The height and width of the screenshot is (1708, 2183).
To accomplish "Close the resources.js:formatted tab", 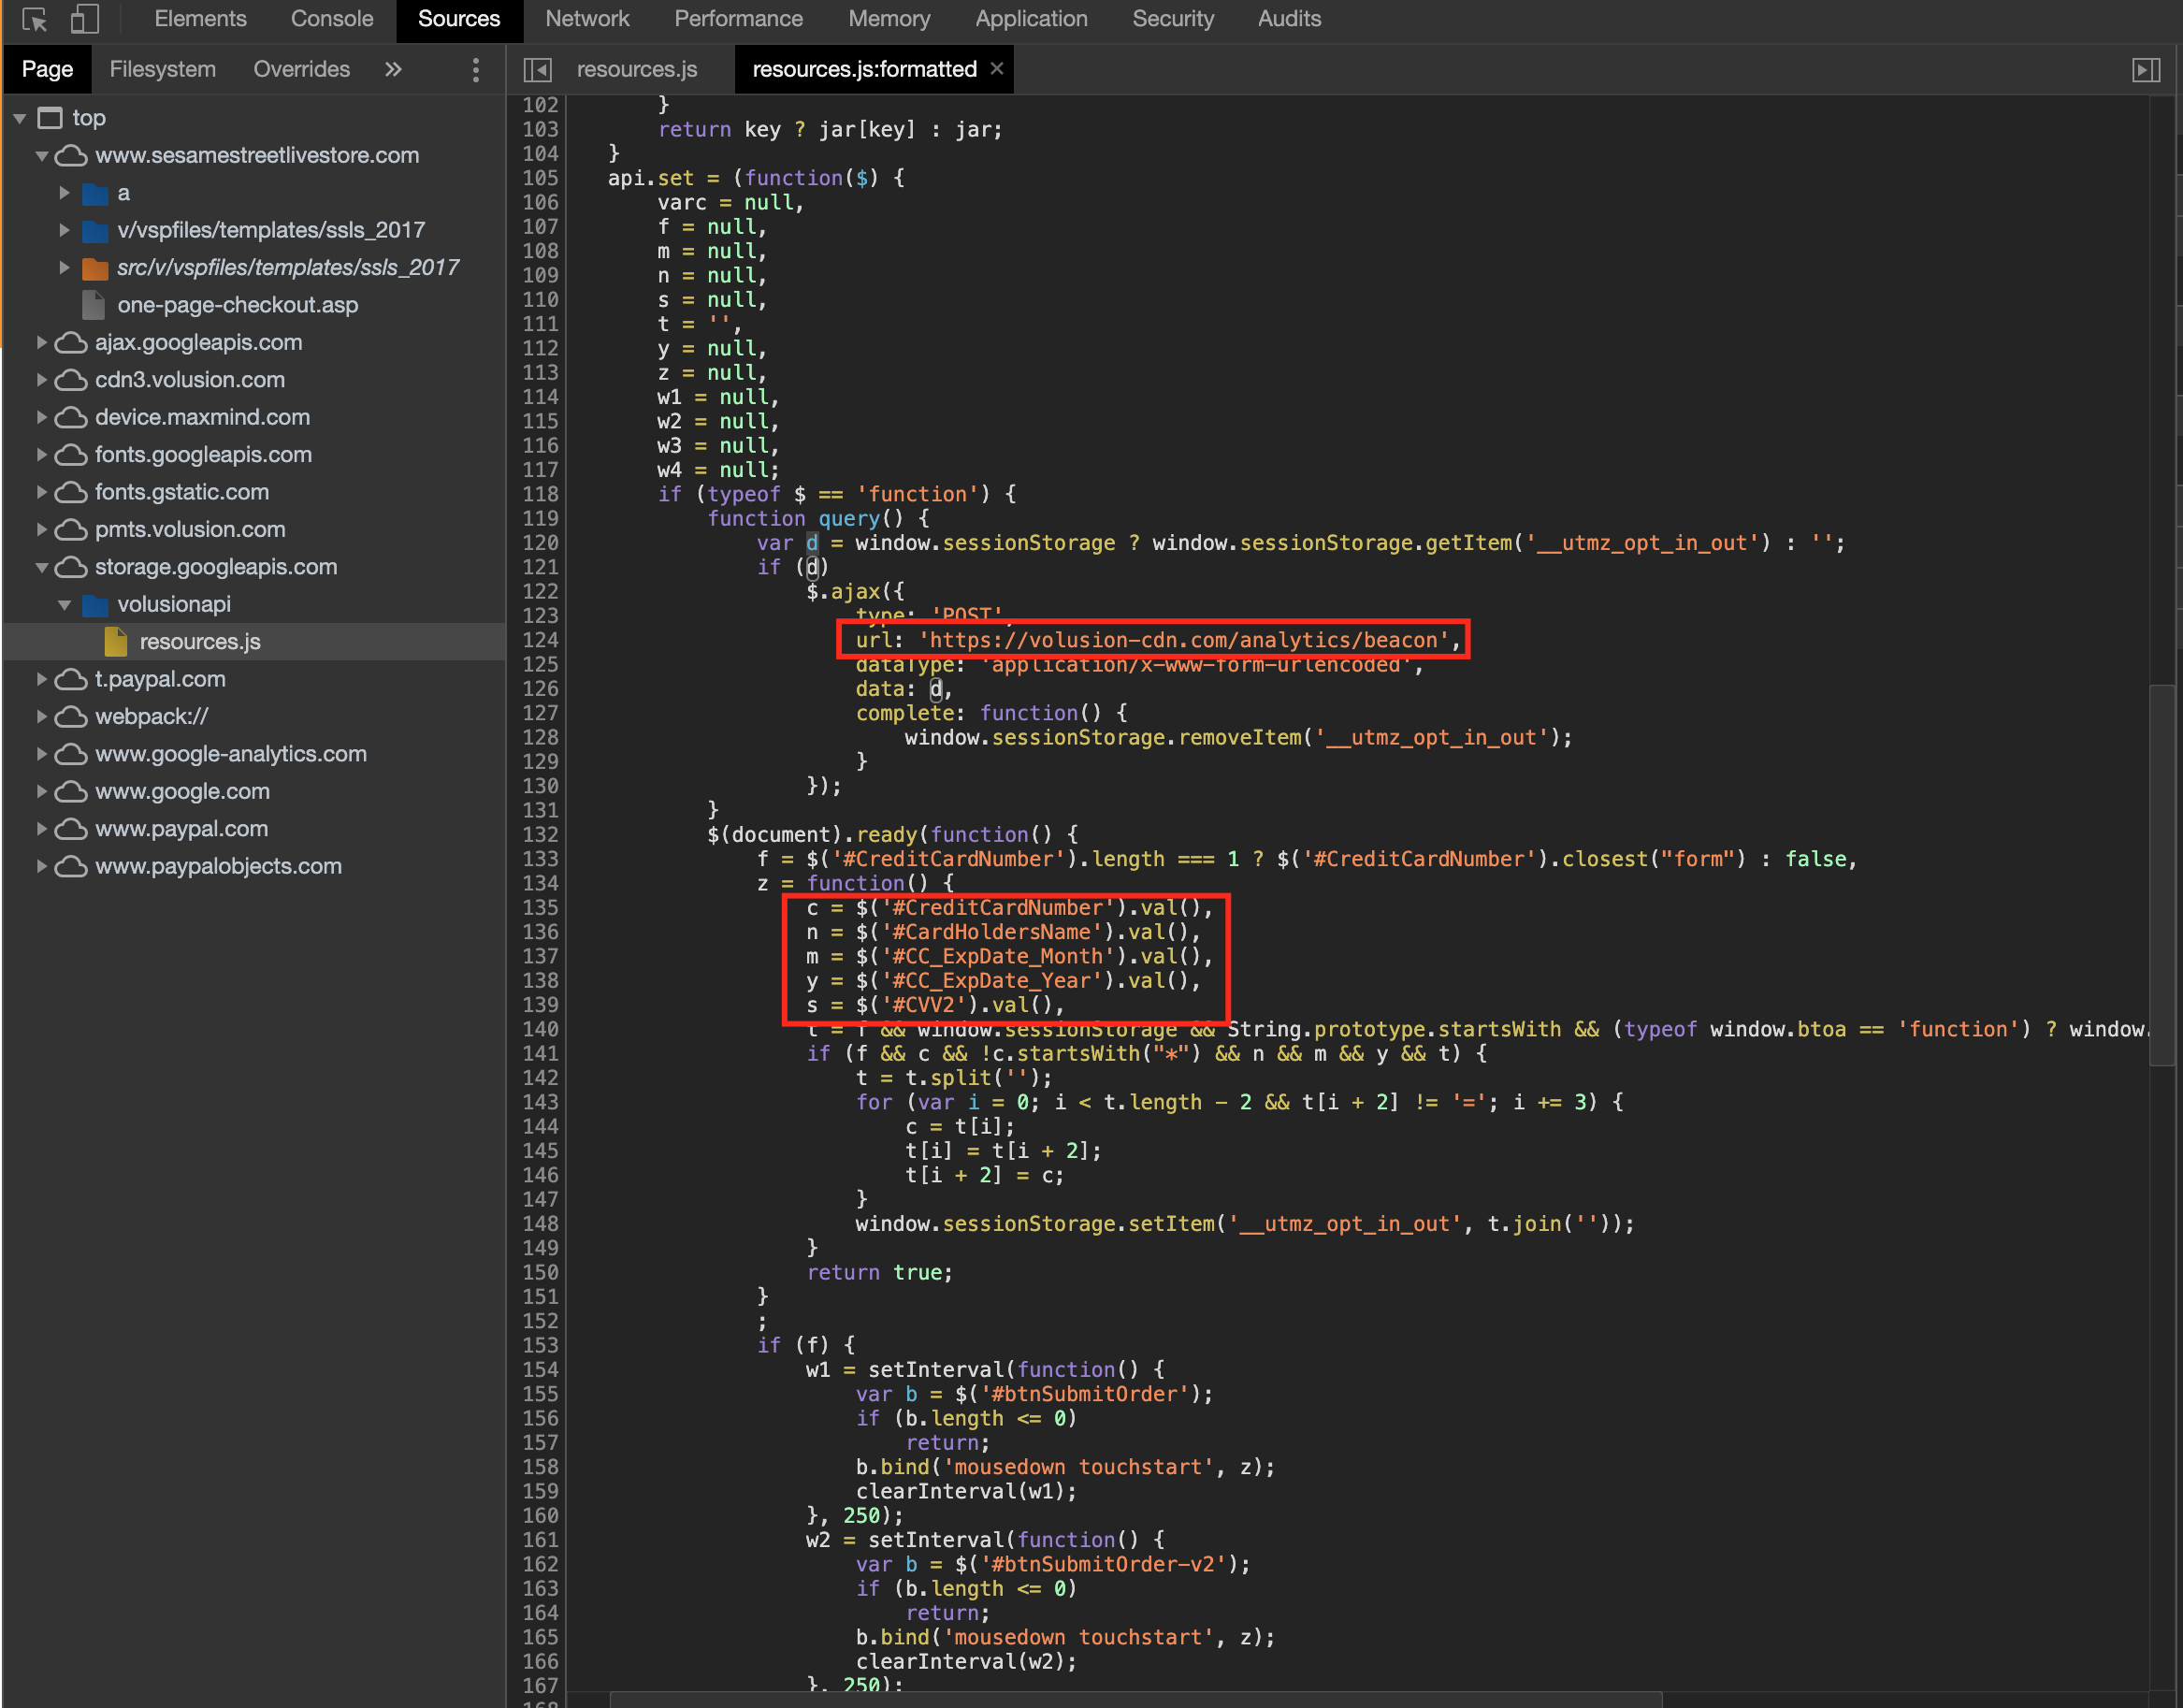I will pos(997,68).
